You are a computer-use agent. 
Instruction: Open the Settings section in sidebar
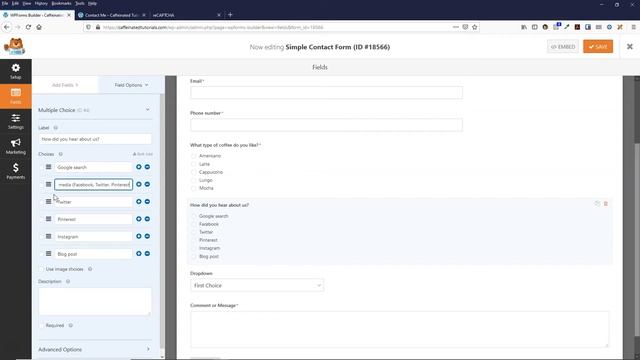click(x=16, y=121)
